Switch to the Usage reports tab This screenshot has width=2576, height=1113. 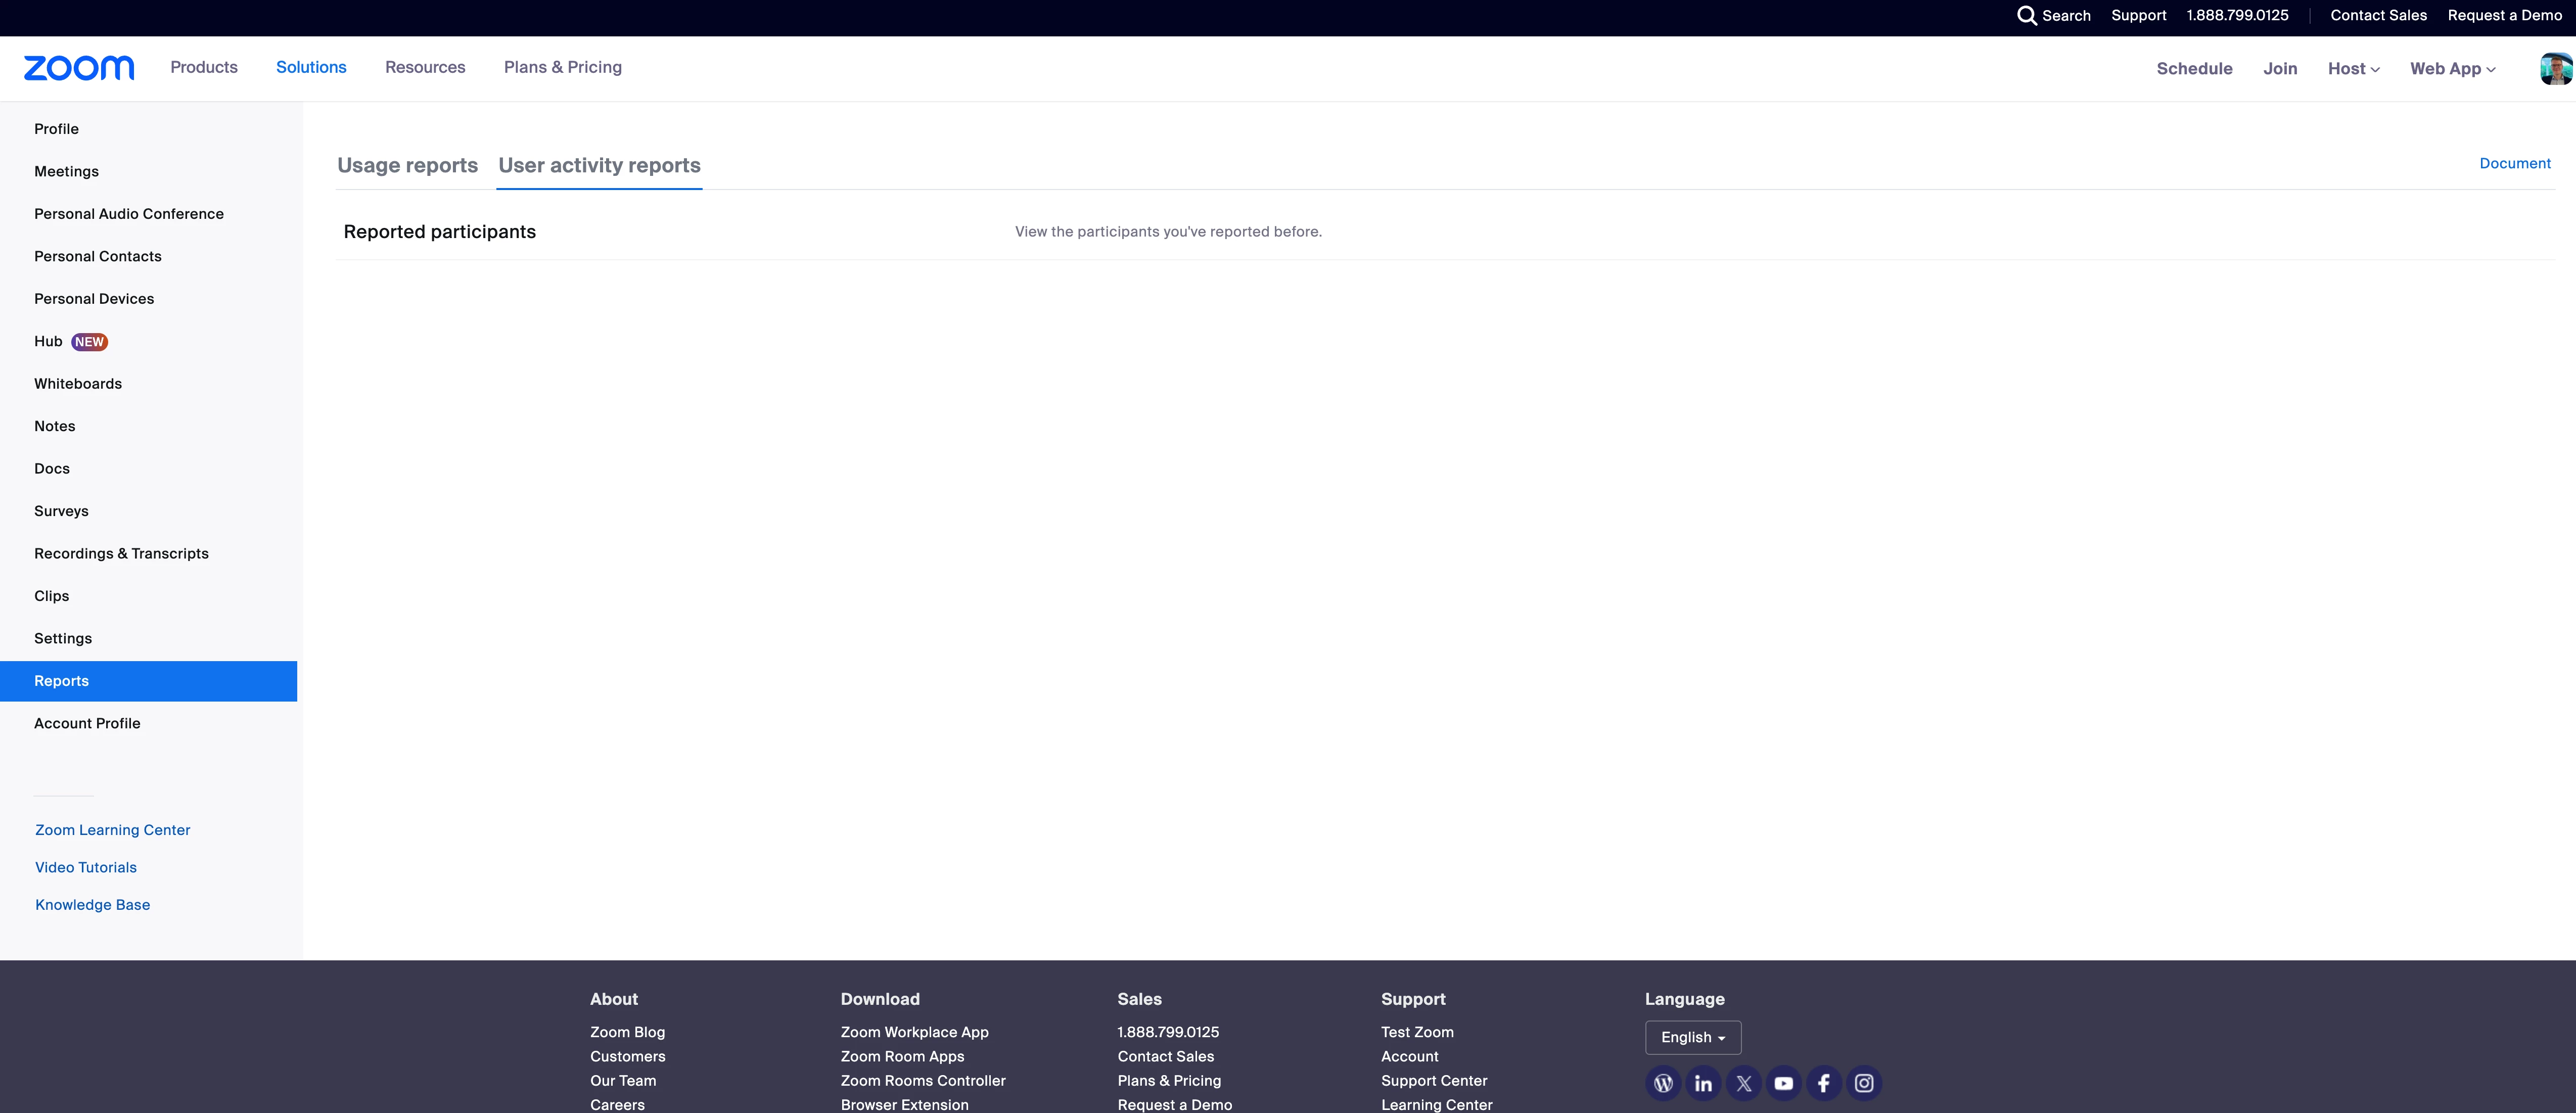tap(407, 166)
